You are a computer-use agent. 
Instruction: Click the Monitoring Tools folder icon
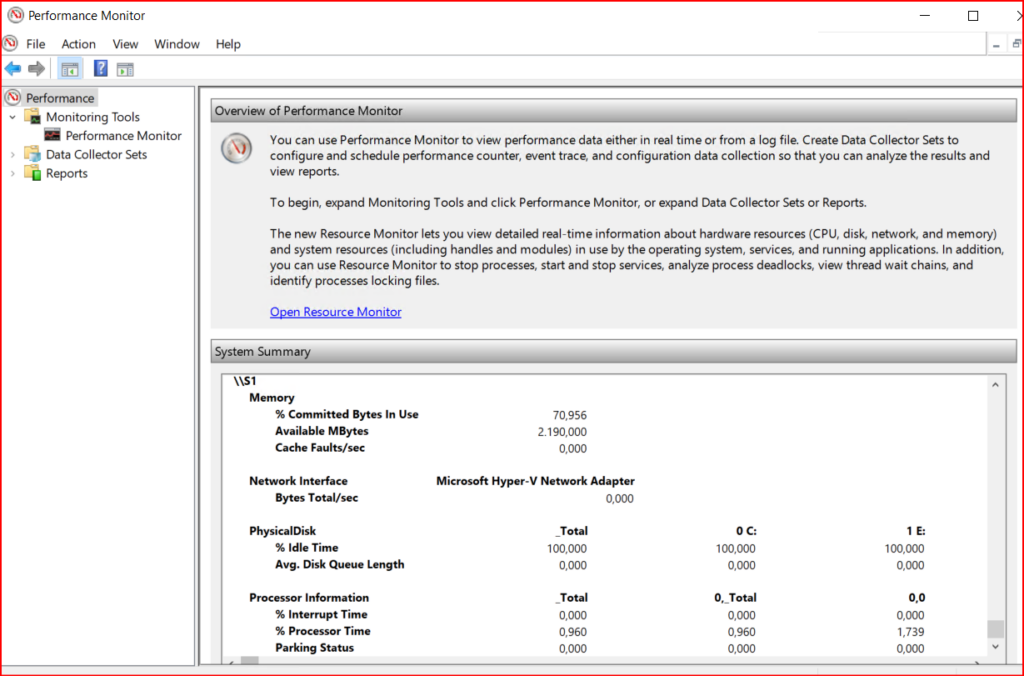(x=33, y=117)
